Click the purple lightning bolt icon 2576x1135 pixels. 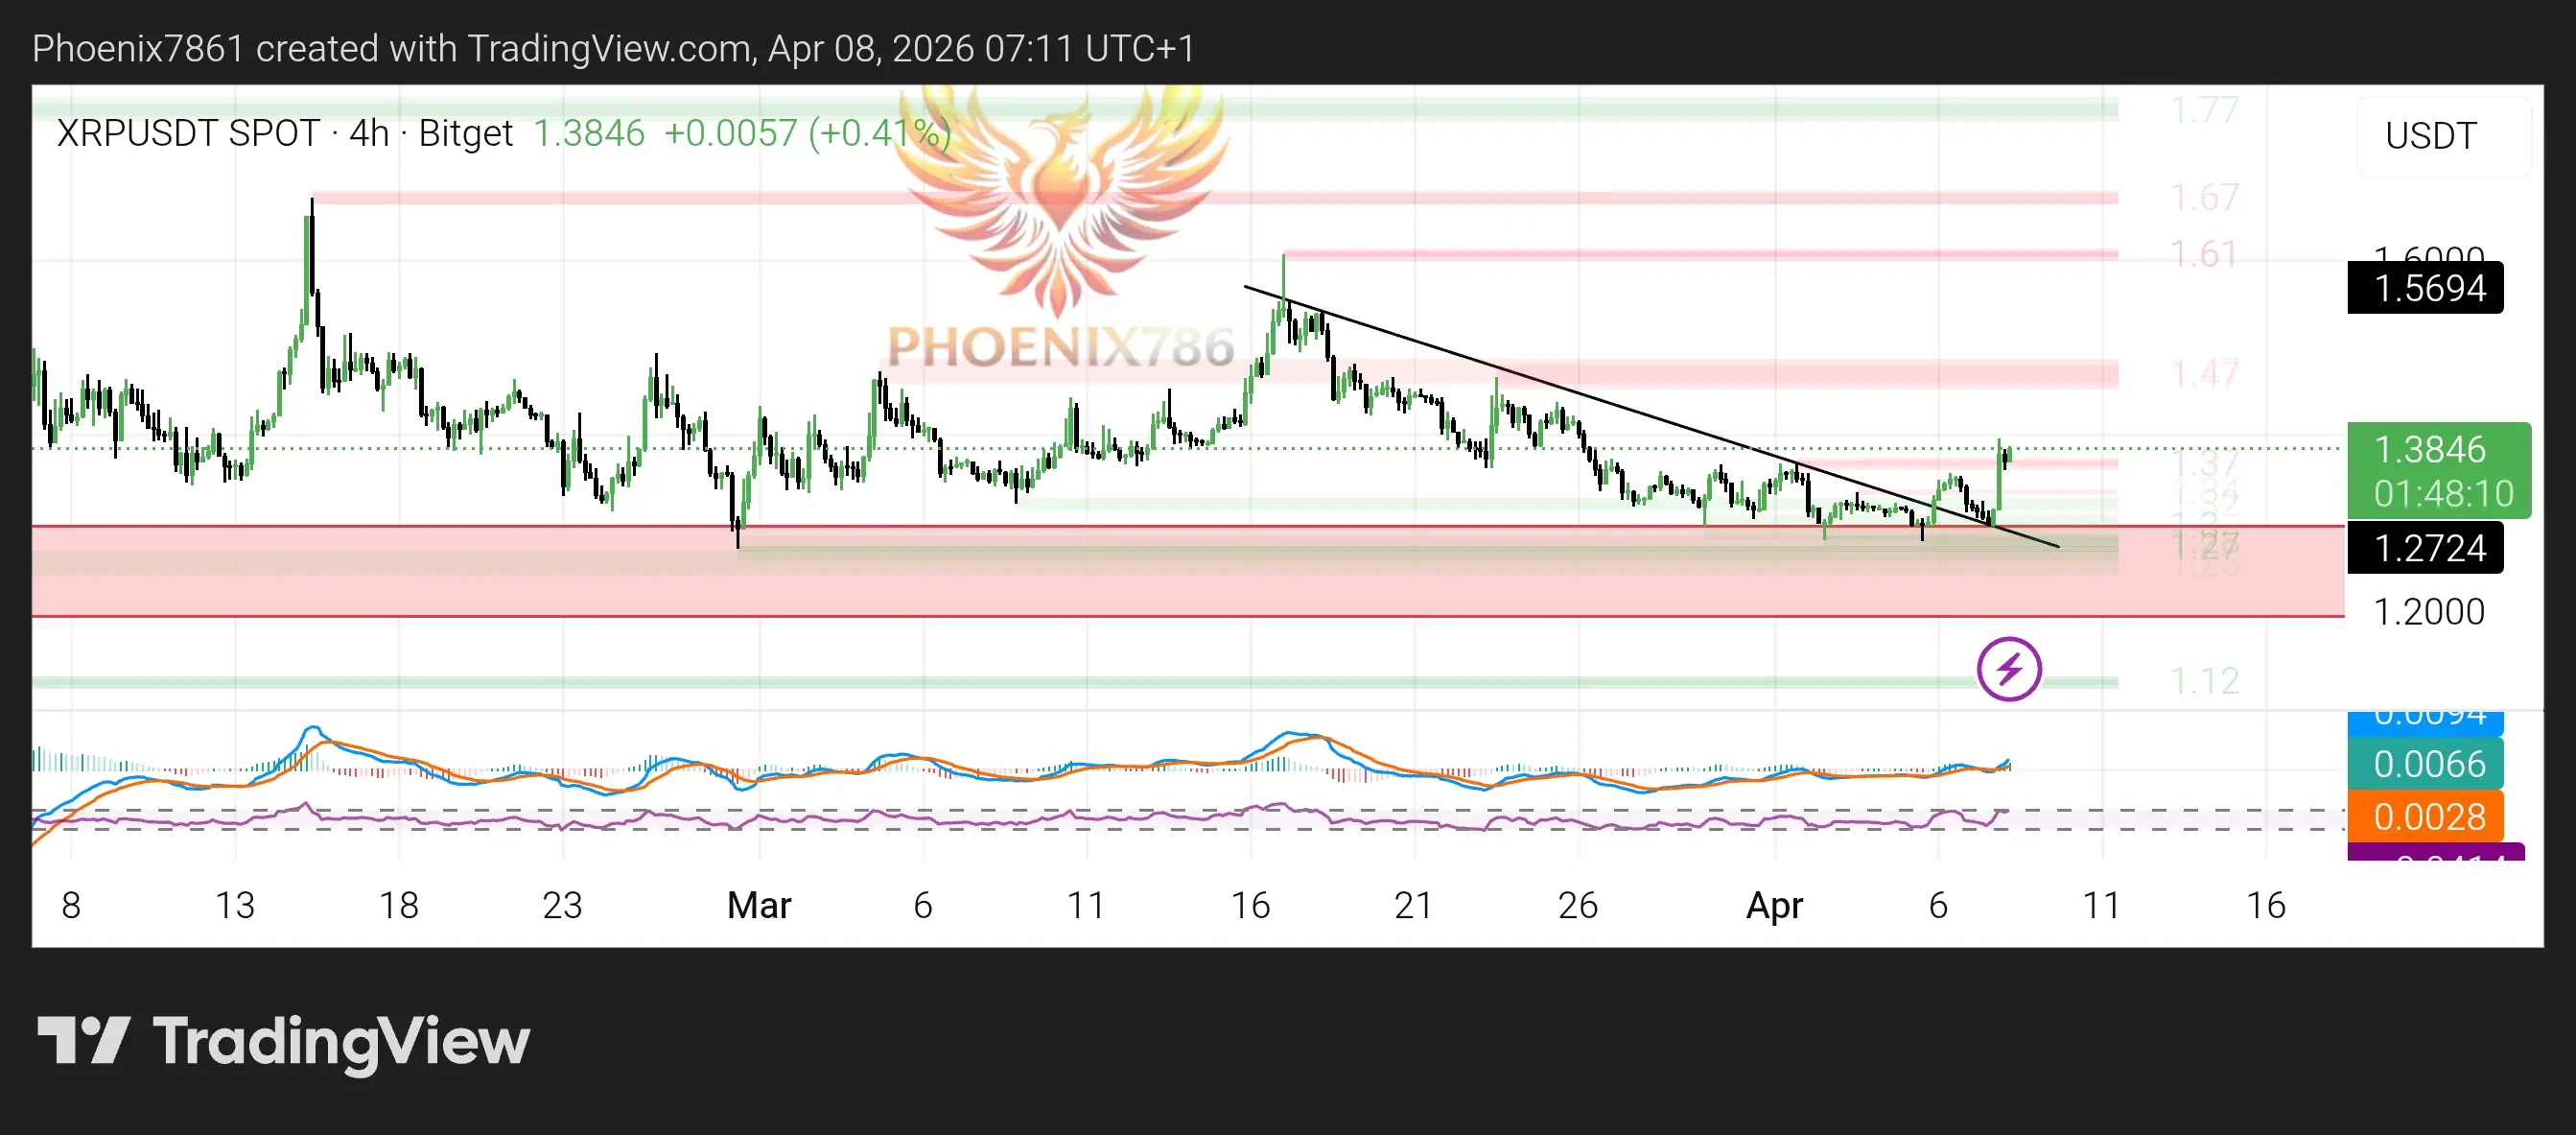coord(2008,668)
